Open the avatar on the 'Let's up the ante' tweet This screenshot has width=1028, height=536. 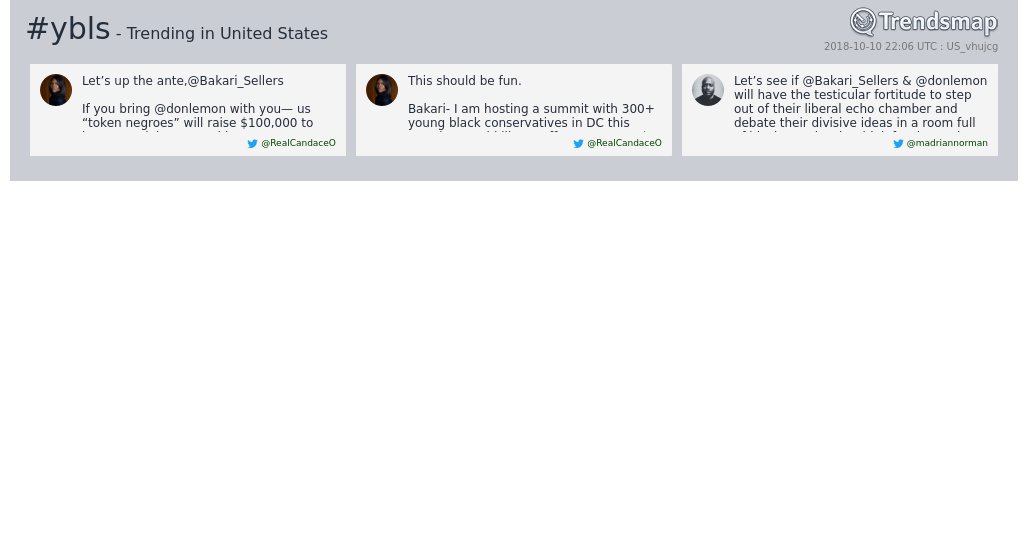coord(56,90)
